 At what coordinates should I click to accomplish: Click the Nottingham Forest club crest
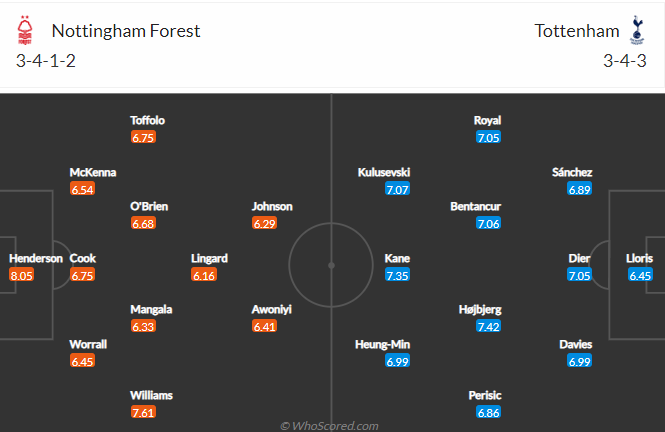click(25, 31)
